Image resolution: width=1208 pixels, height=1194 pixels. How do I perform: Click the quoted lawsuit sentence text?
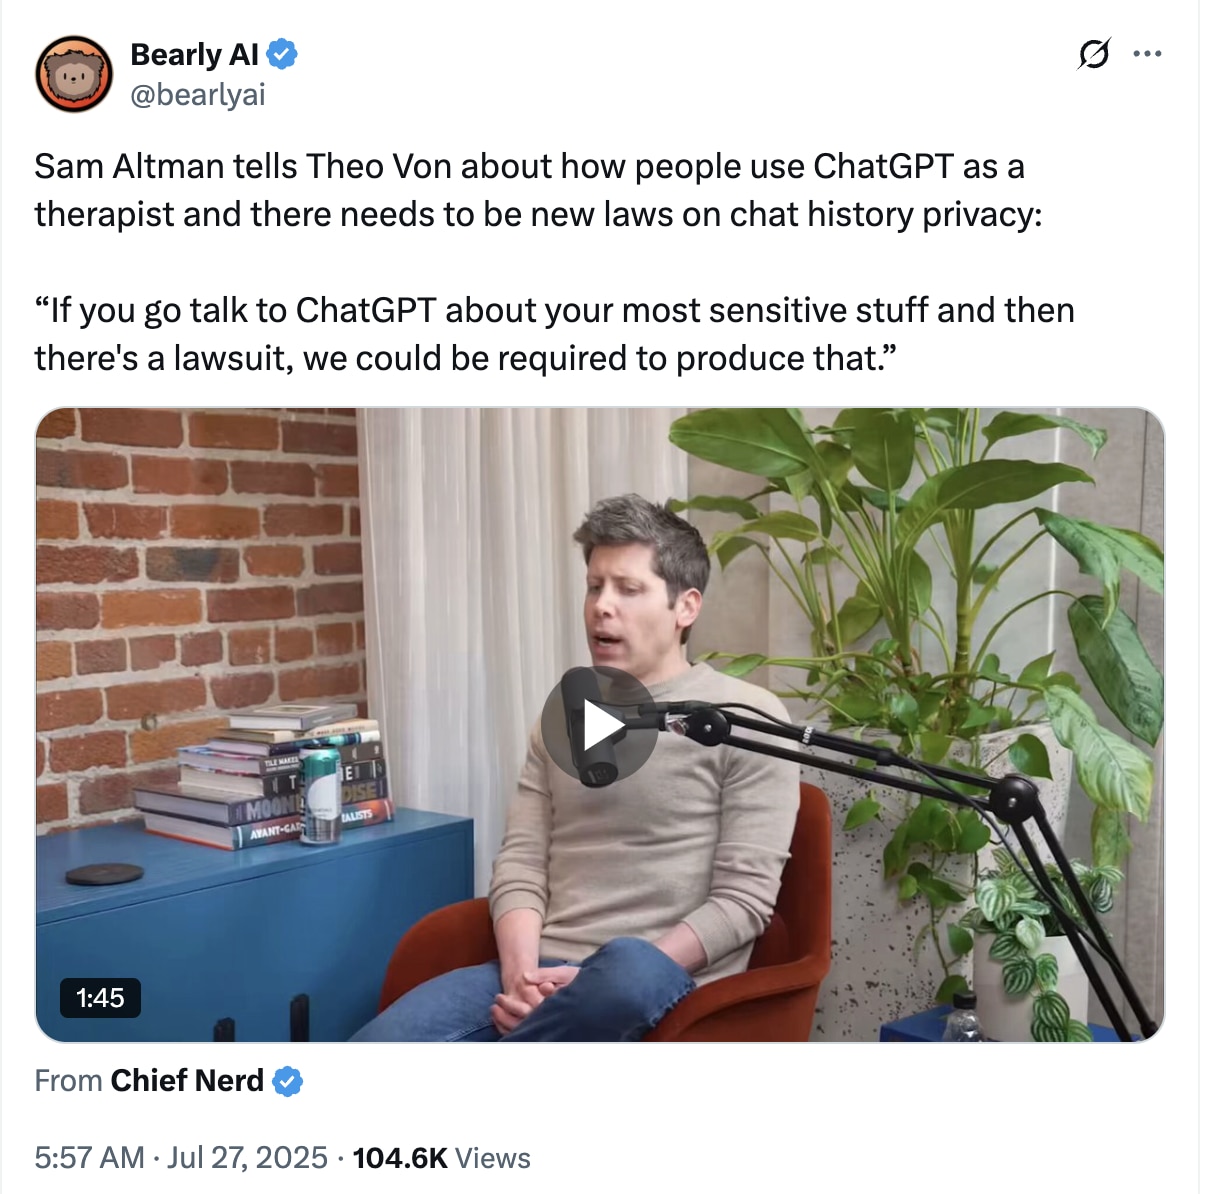554,334
